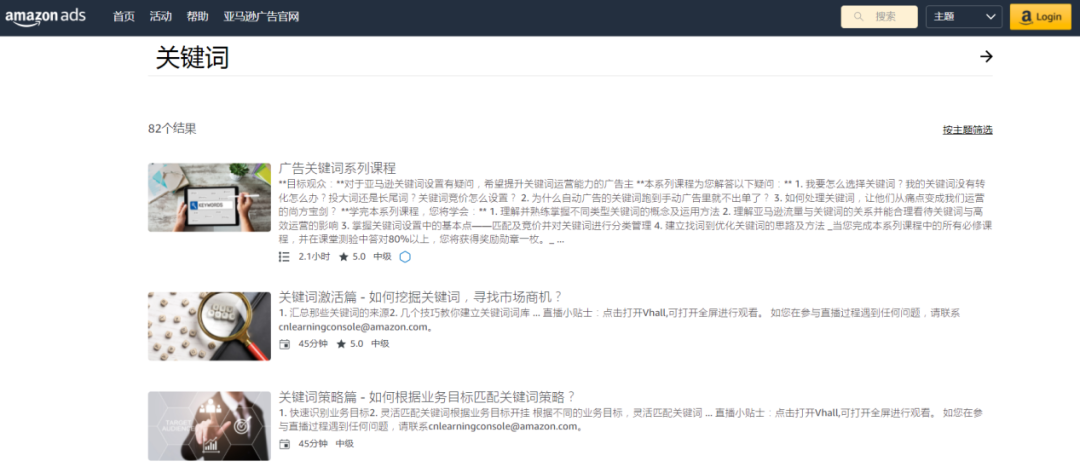The height and width of the screenshot is (467, 1080).
Task: Open the 首页 menu item
Action: pos(124,17)
